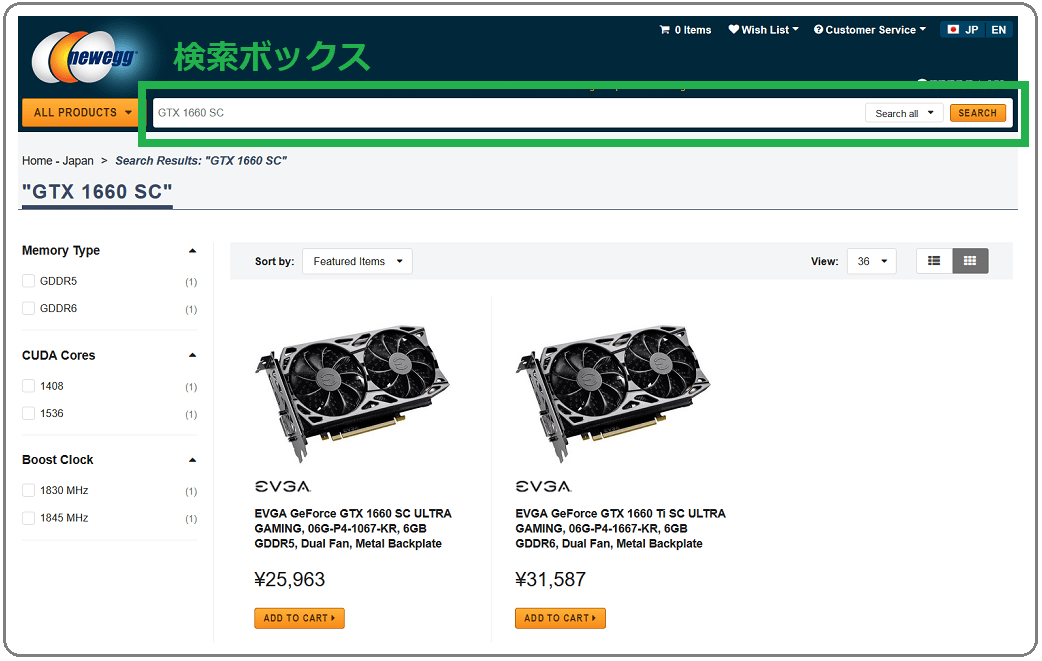1042x661 pixels.
Task: Switch to list view icon
Action: [x=934, y=261]
